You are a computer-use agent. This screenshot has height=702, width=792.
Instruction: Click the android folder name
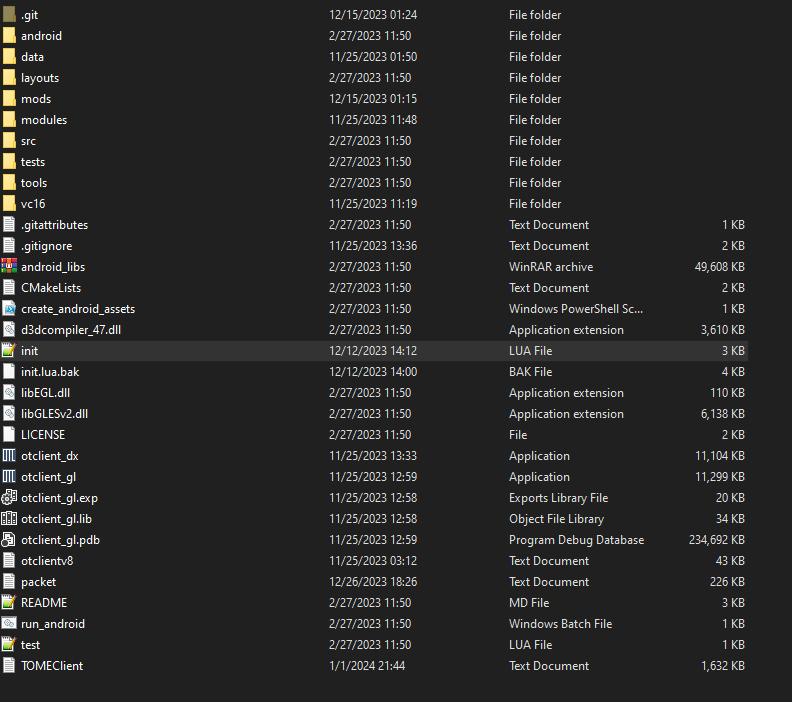[41, 36]
